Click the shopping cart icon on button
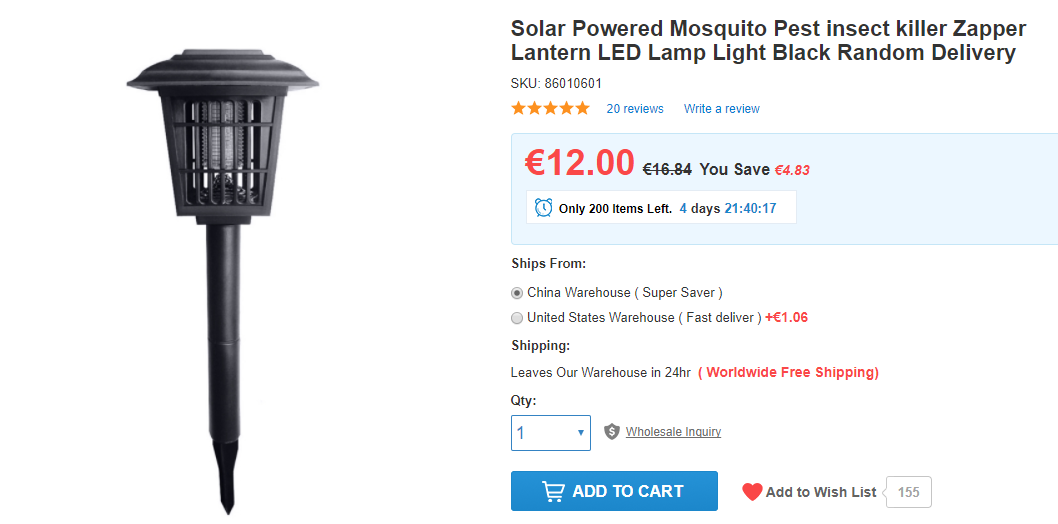Viewport: 1058px width, 524px height. [x=553, y=491]
